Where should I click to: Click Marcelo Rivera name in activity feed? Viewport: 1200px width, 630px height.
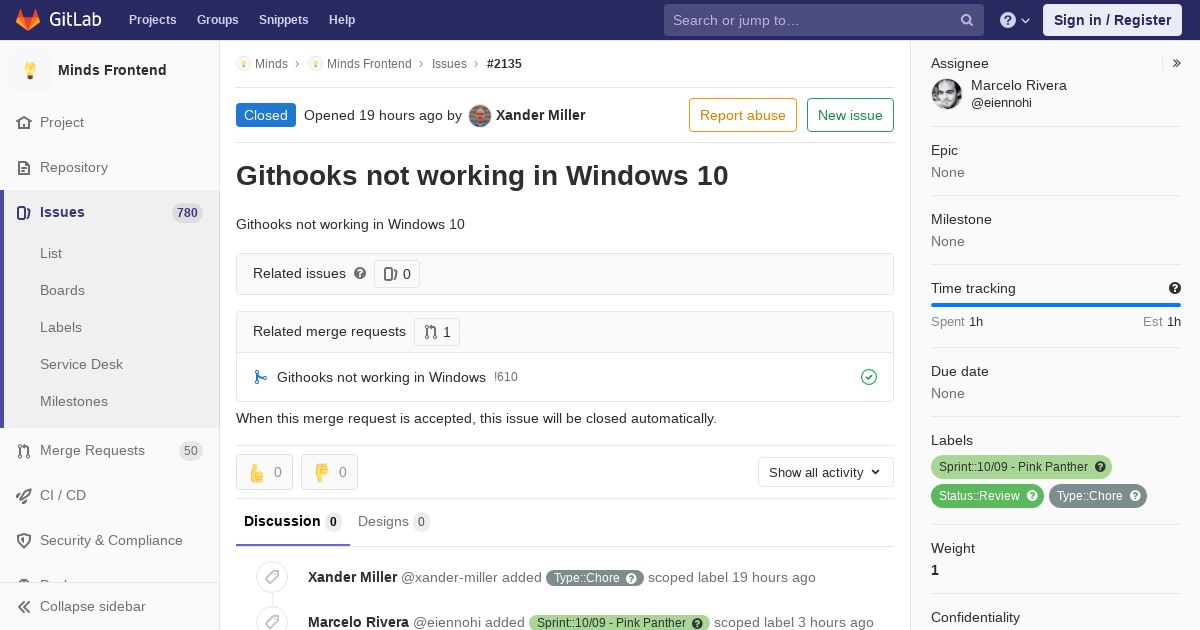pyautogui.click(x=358, y=622)
